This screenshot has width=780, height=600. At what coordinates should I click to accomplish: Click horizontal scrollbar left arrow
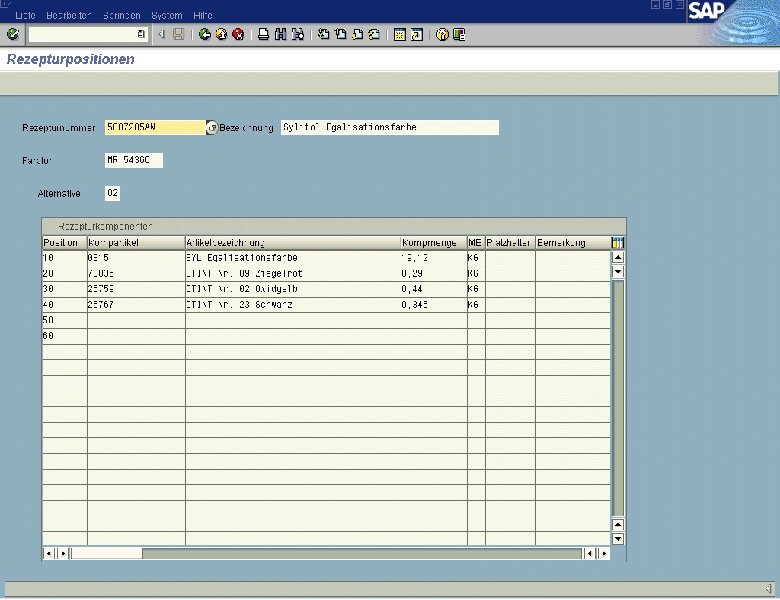[48, 553]
